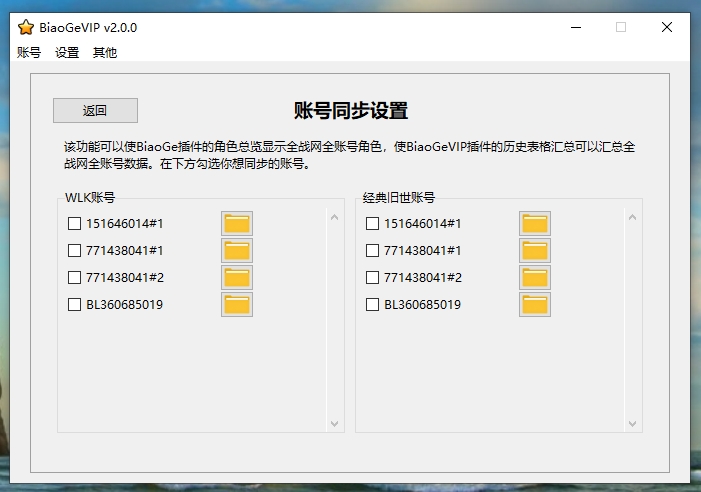Check WLK account 771438041#2

pyautogui.click(x=74, y=278)
